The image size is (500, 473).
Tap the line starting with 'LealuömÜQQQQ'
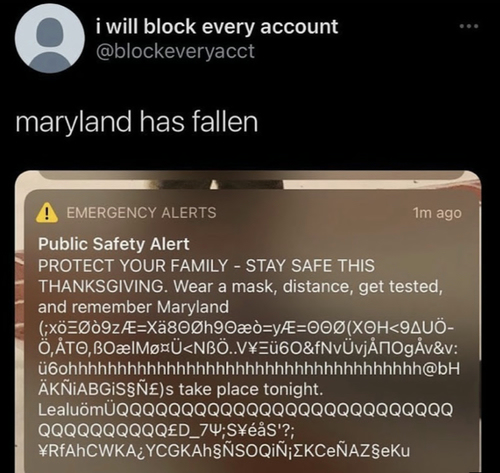click(246, 410)
